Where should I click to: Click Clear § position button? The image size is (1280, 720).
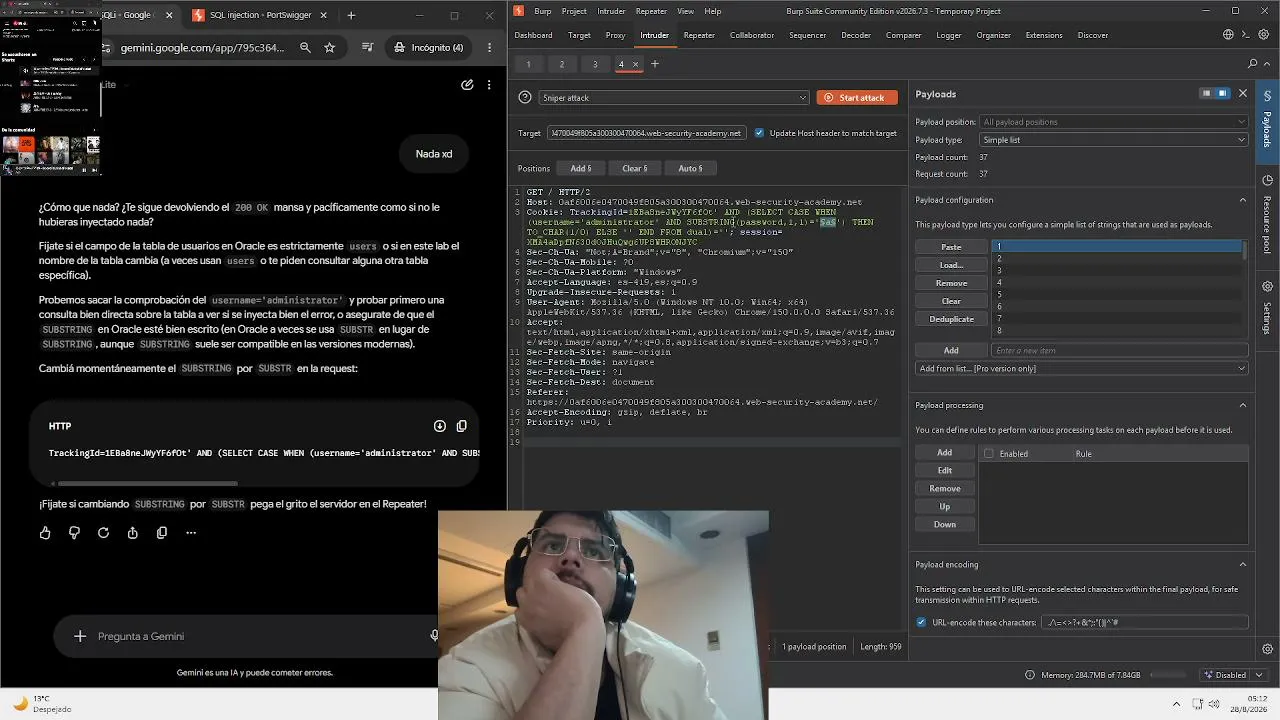coord(635,168)
